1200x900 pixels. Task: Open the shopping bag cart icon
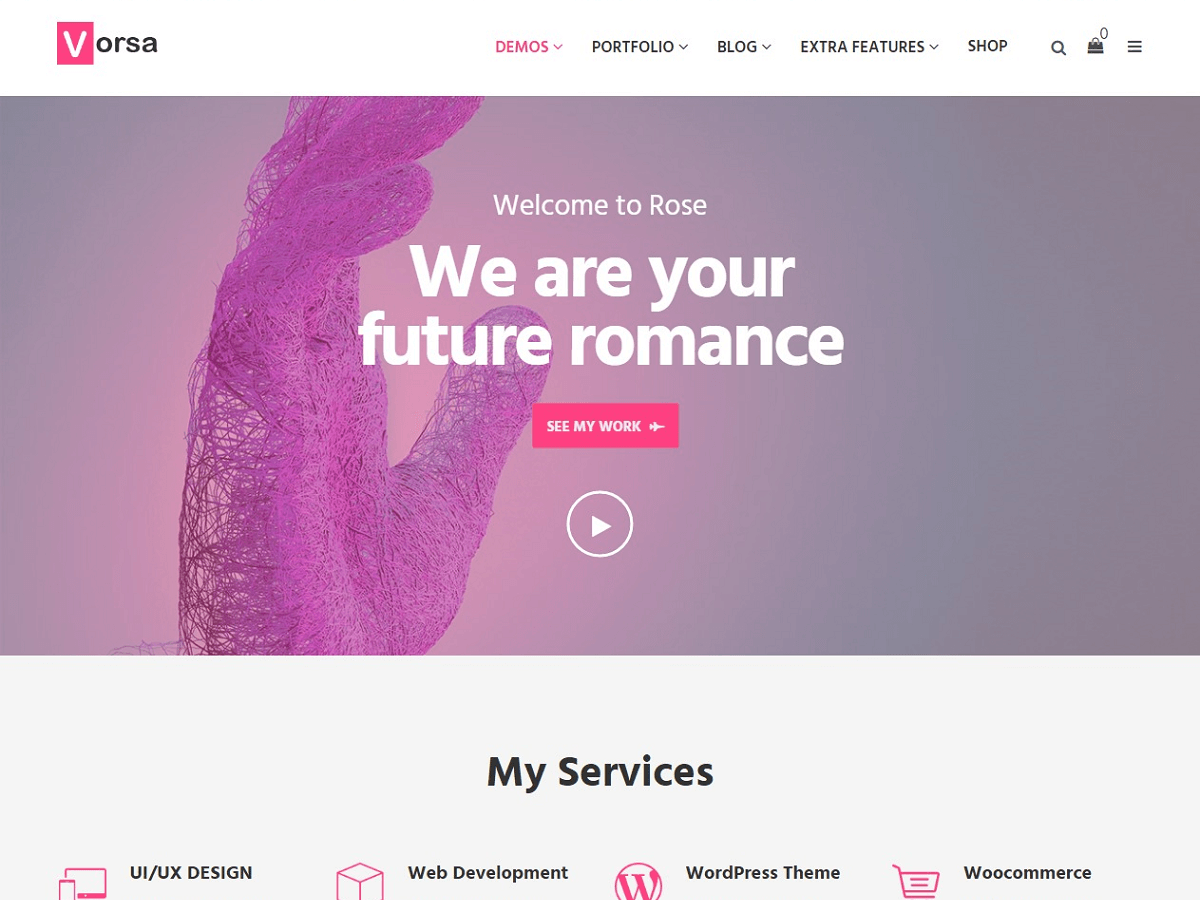click(x=1096, y=45)
